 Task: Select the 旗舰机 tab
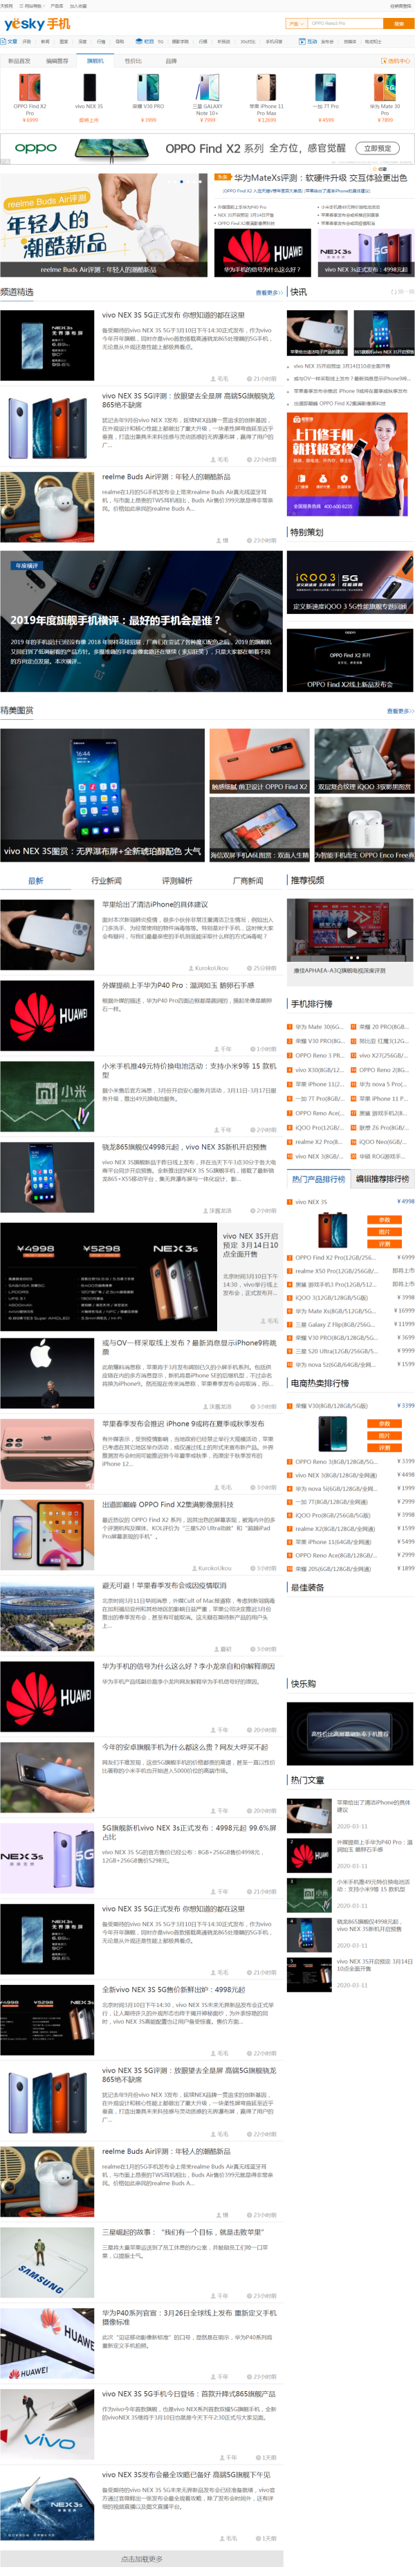tap(95, 61)
